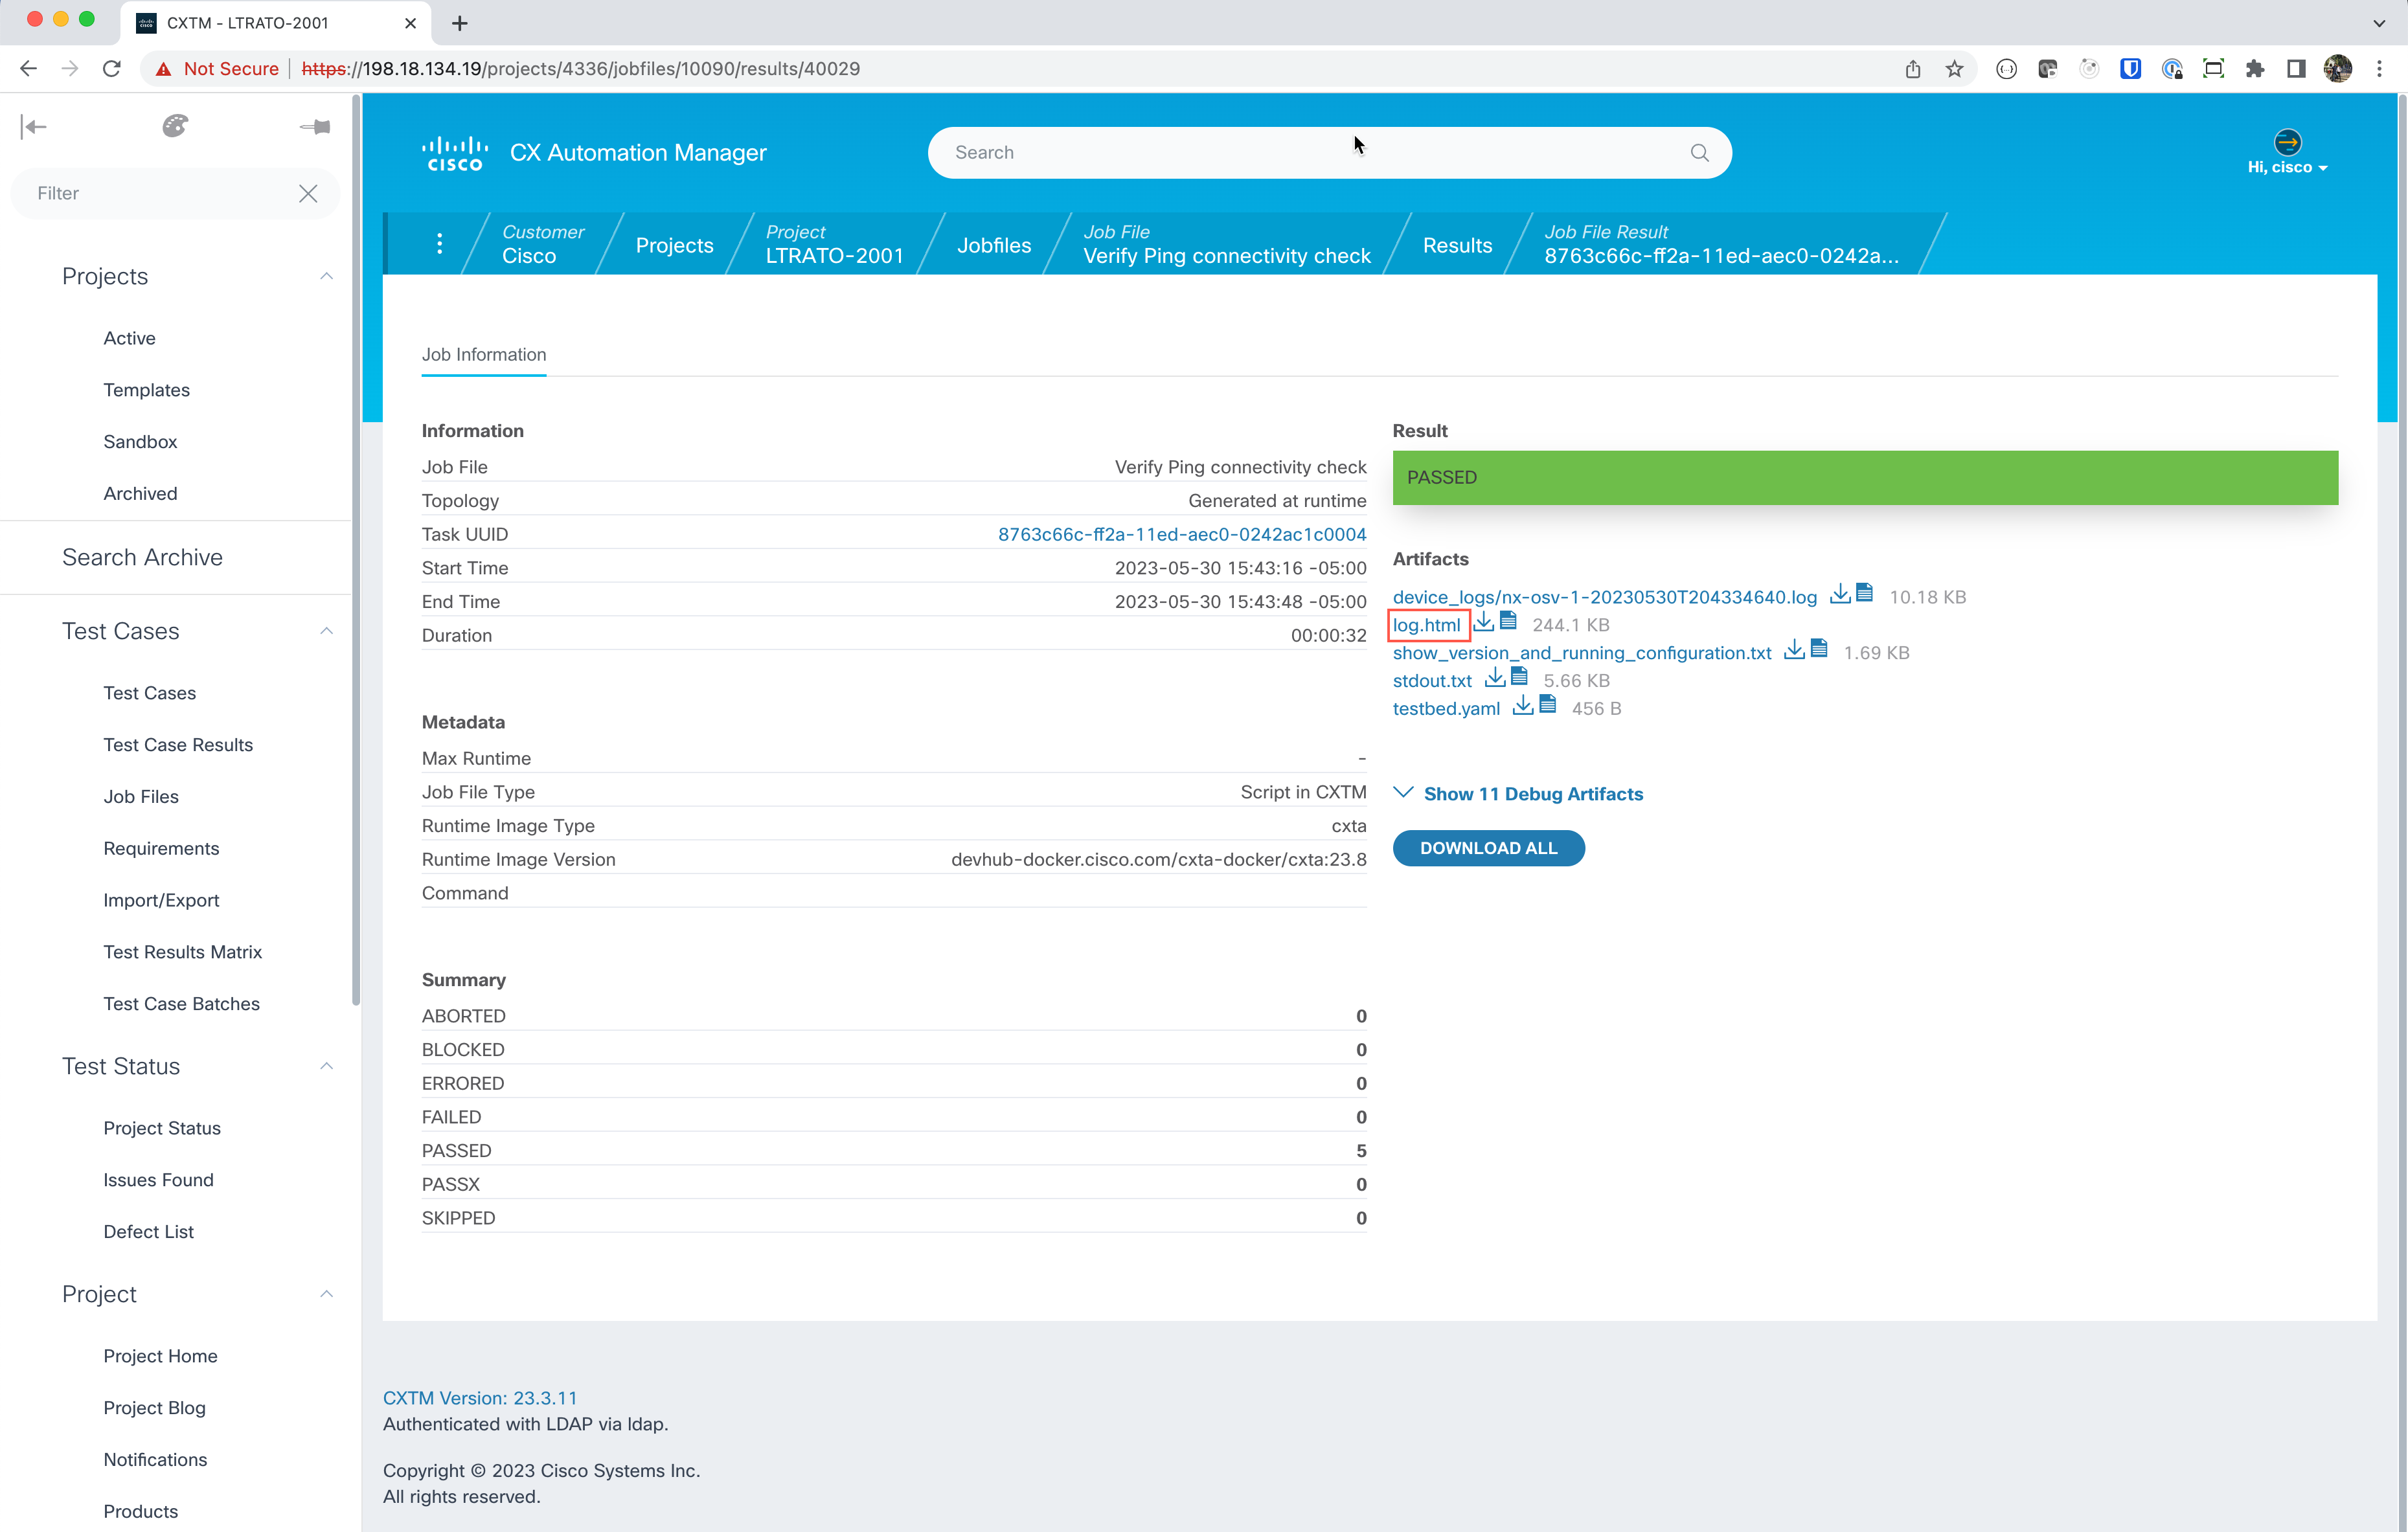Image resolution: width=2408 pixels, height=1532 pixels.
Task: Click the search magnifier icon
Action: [x=1699, y=152]
